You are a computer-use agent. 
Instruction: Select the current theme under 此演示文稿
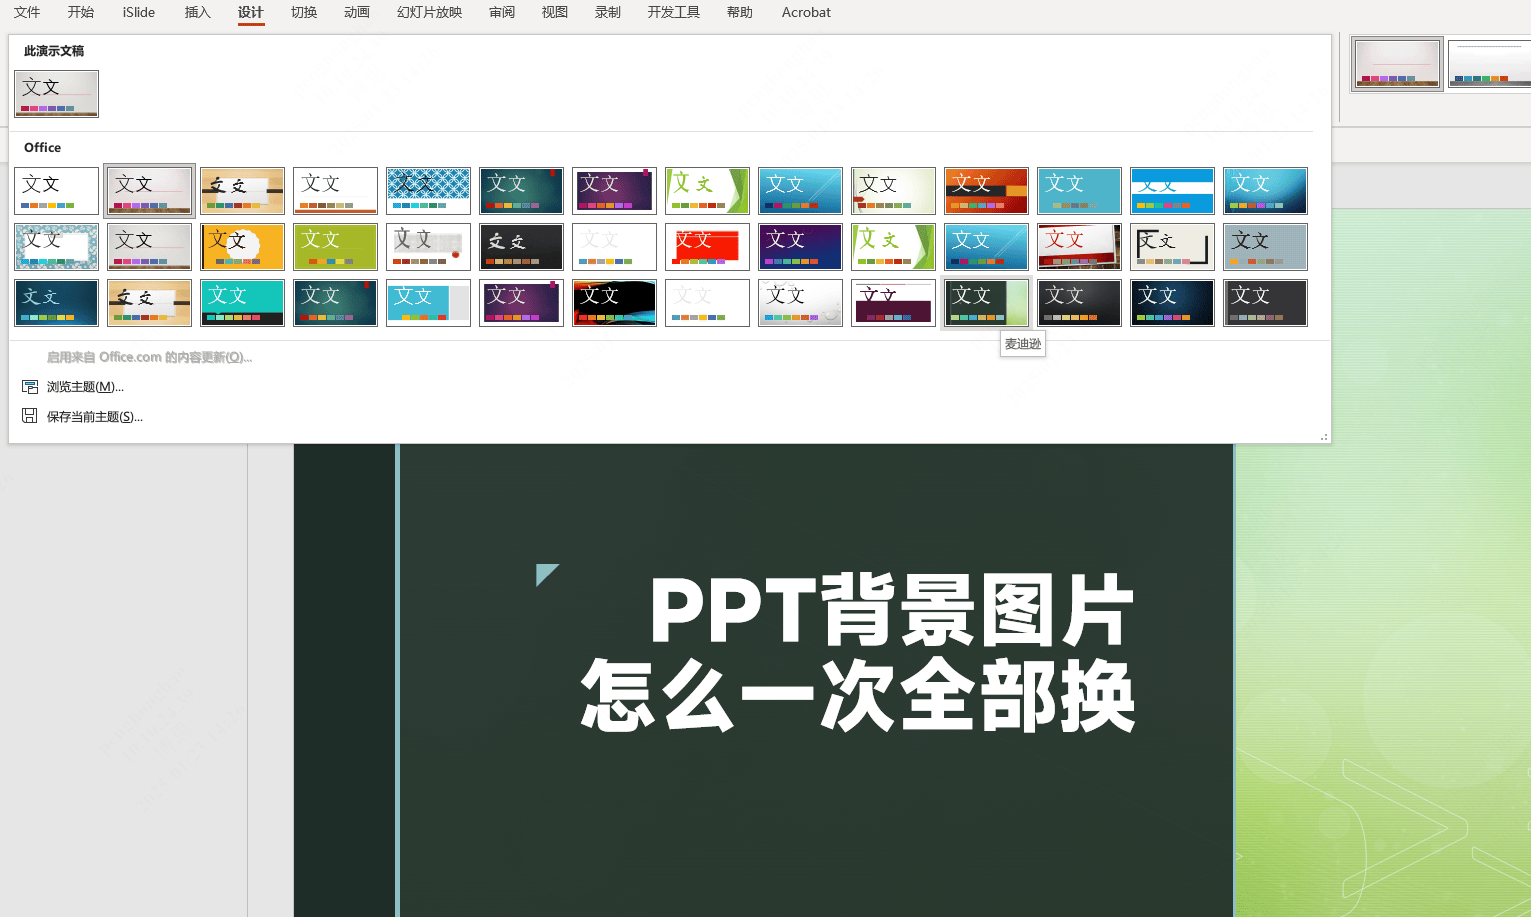click(x=56, y=93)
